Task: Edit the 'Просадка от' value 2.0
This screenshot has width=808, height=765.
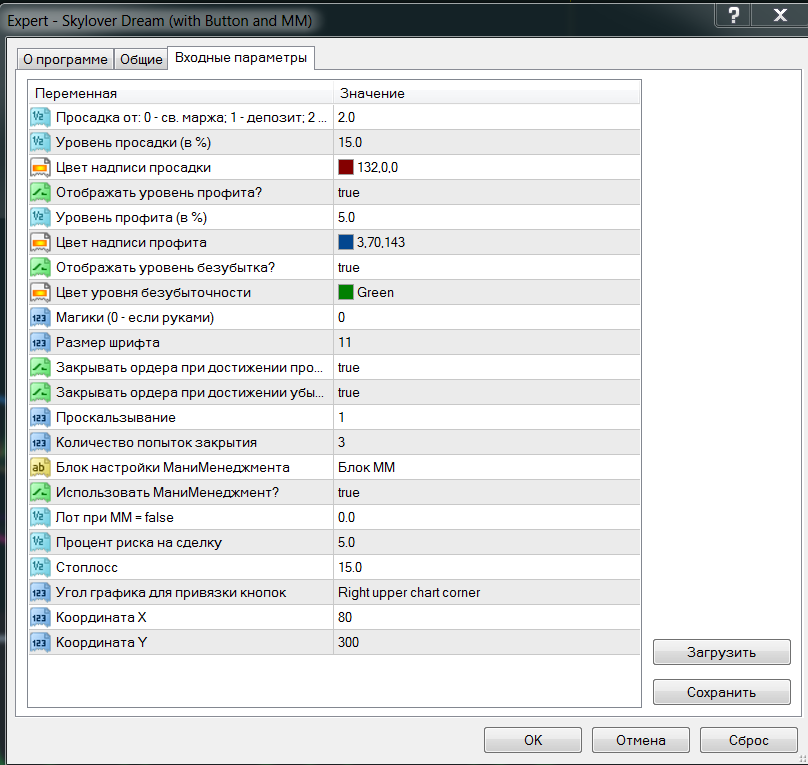Action: [x=486, y=117]
